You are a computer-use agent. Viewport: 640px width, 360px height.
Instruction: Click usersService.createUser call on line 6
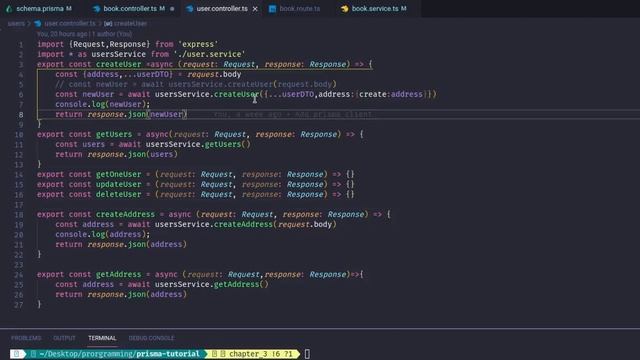click(x=207, y=94)
